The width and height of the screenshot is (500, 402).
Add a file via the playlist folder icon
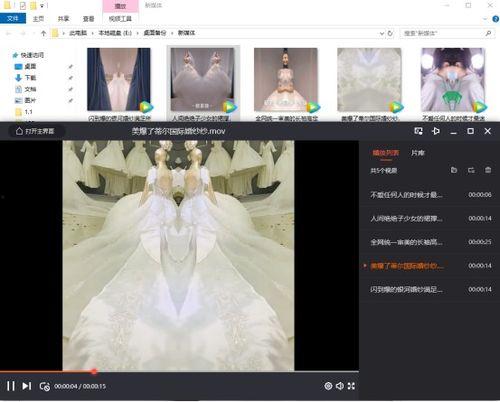coord(454,170)
